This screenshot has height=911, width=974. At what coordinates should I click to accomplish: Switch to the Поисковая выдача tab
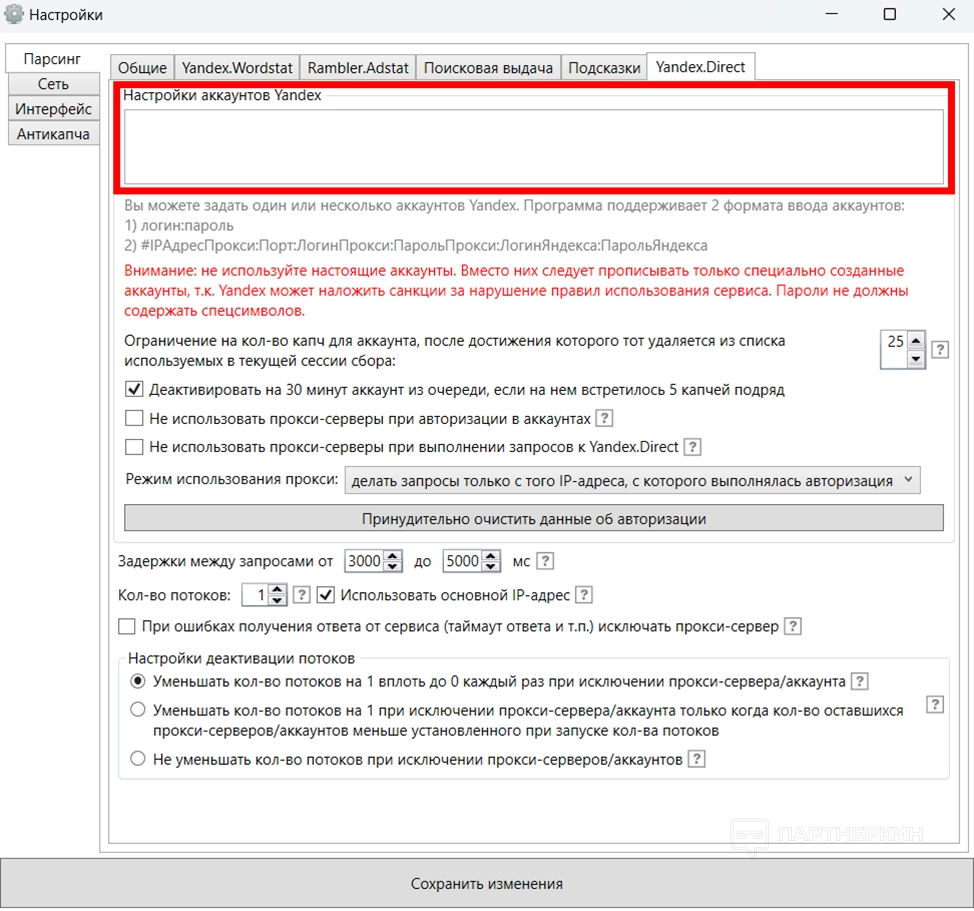488,67
